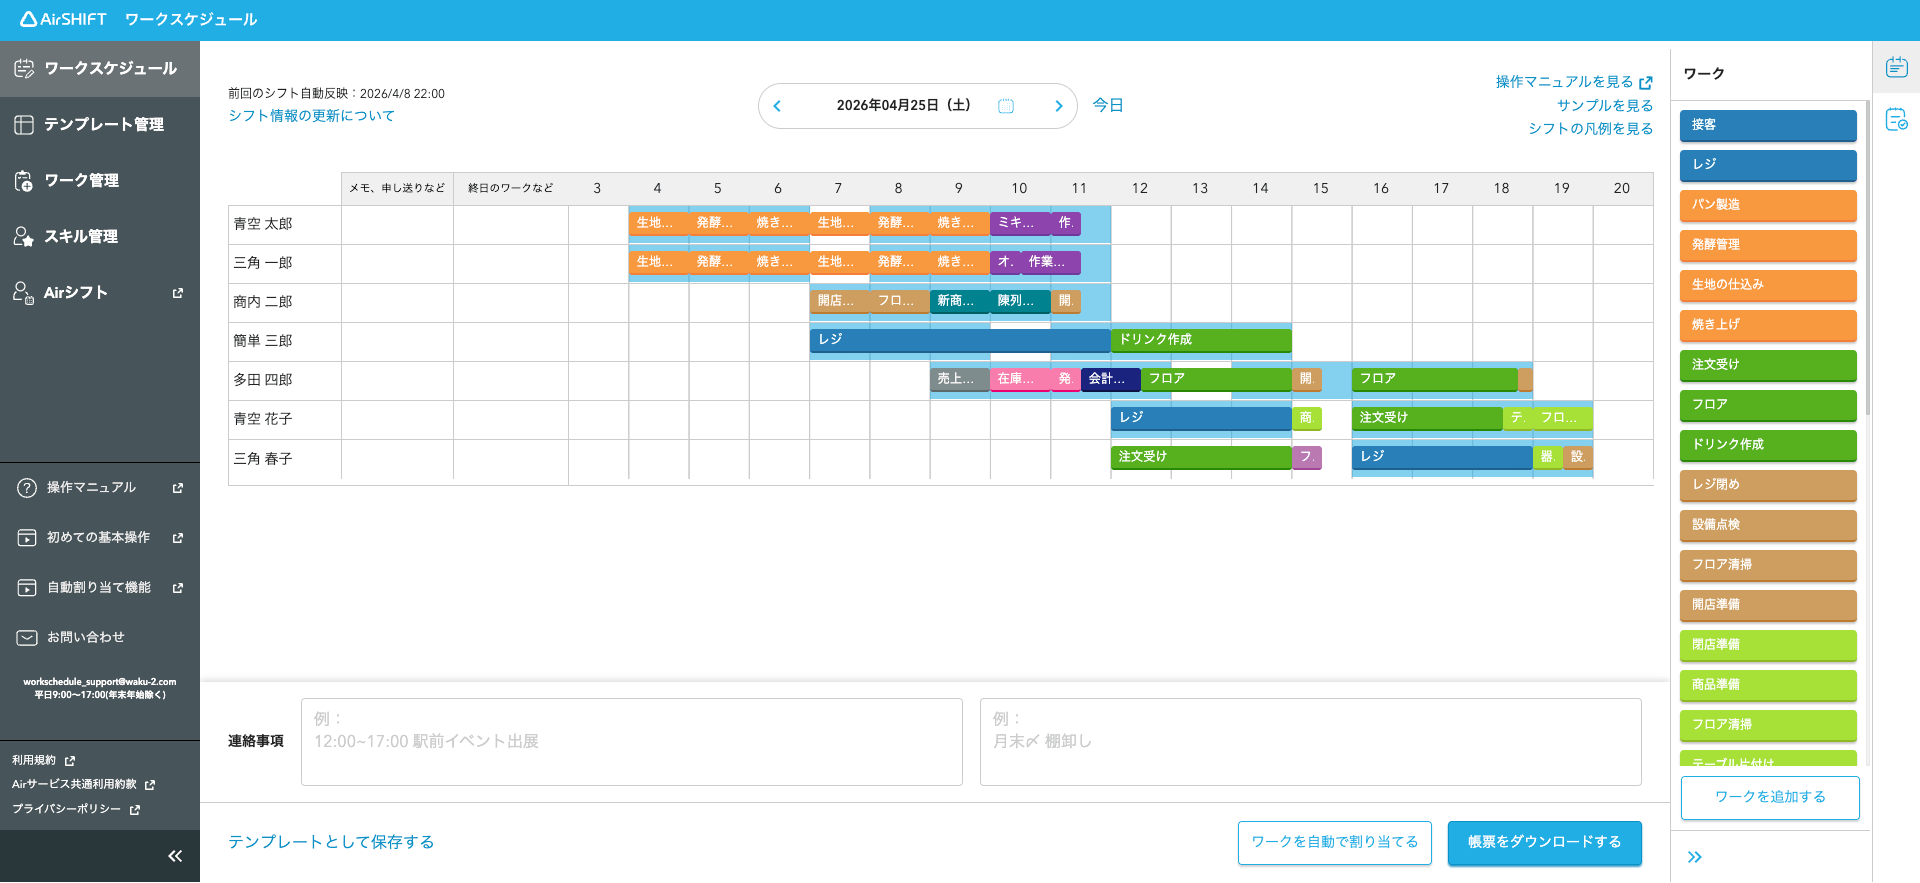Open 操作マニュアル in sidebar
This screenshot has height=883, width=1920.
point(100,487)
